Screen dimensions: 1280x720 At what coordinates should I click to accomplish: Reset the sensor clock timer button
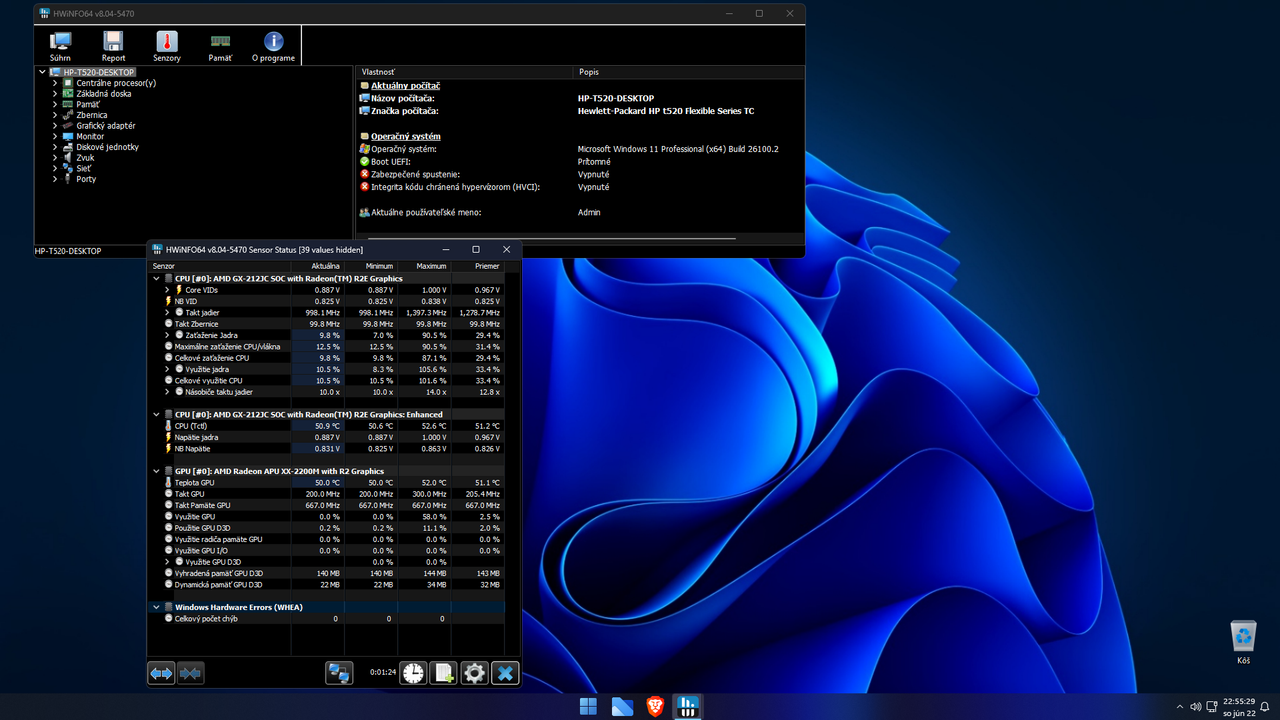[x=413, y=673]
